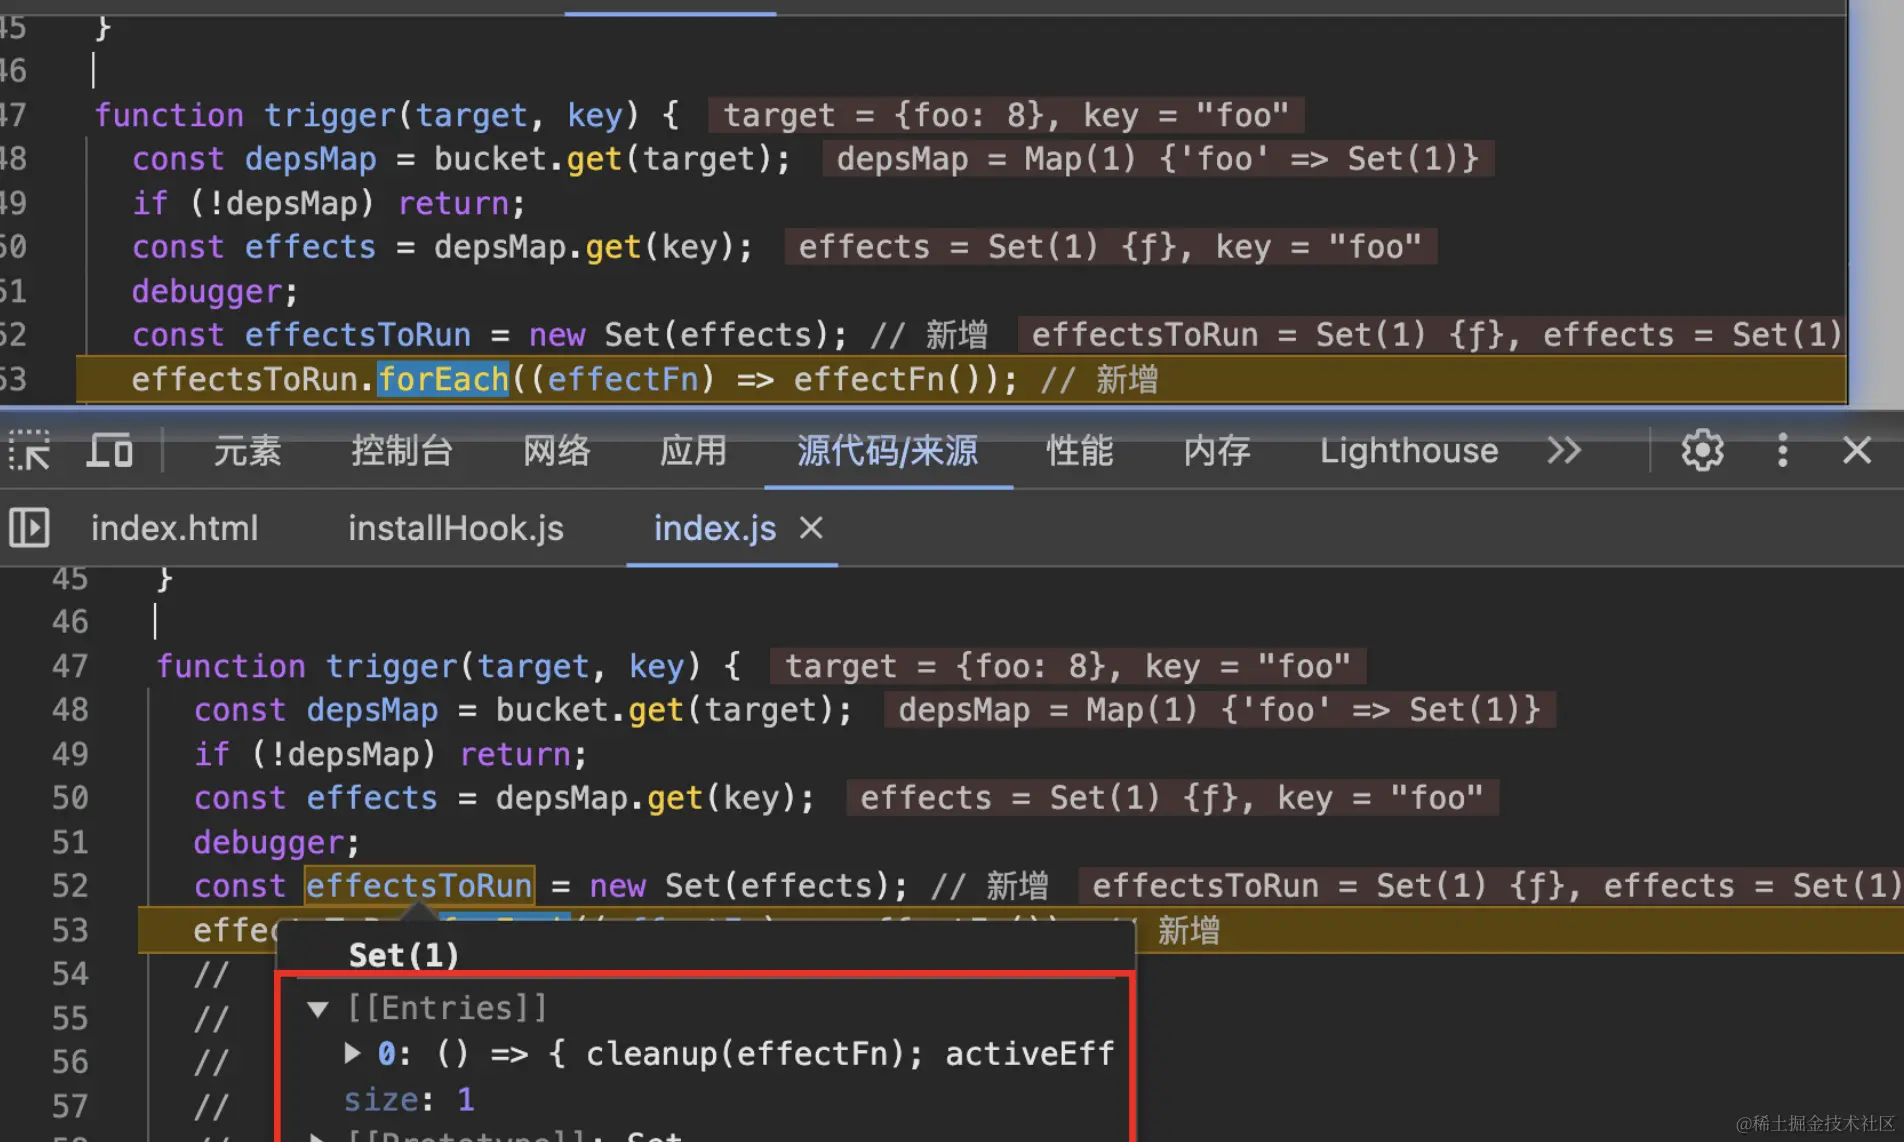Click line number 53 of paused line
Image resolution: width=1904 pixels, height=1142 pixels.
[70, 930]
